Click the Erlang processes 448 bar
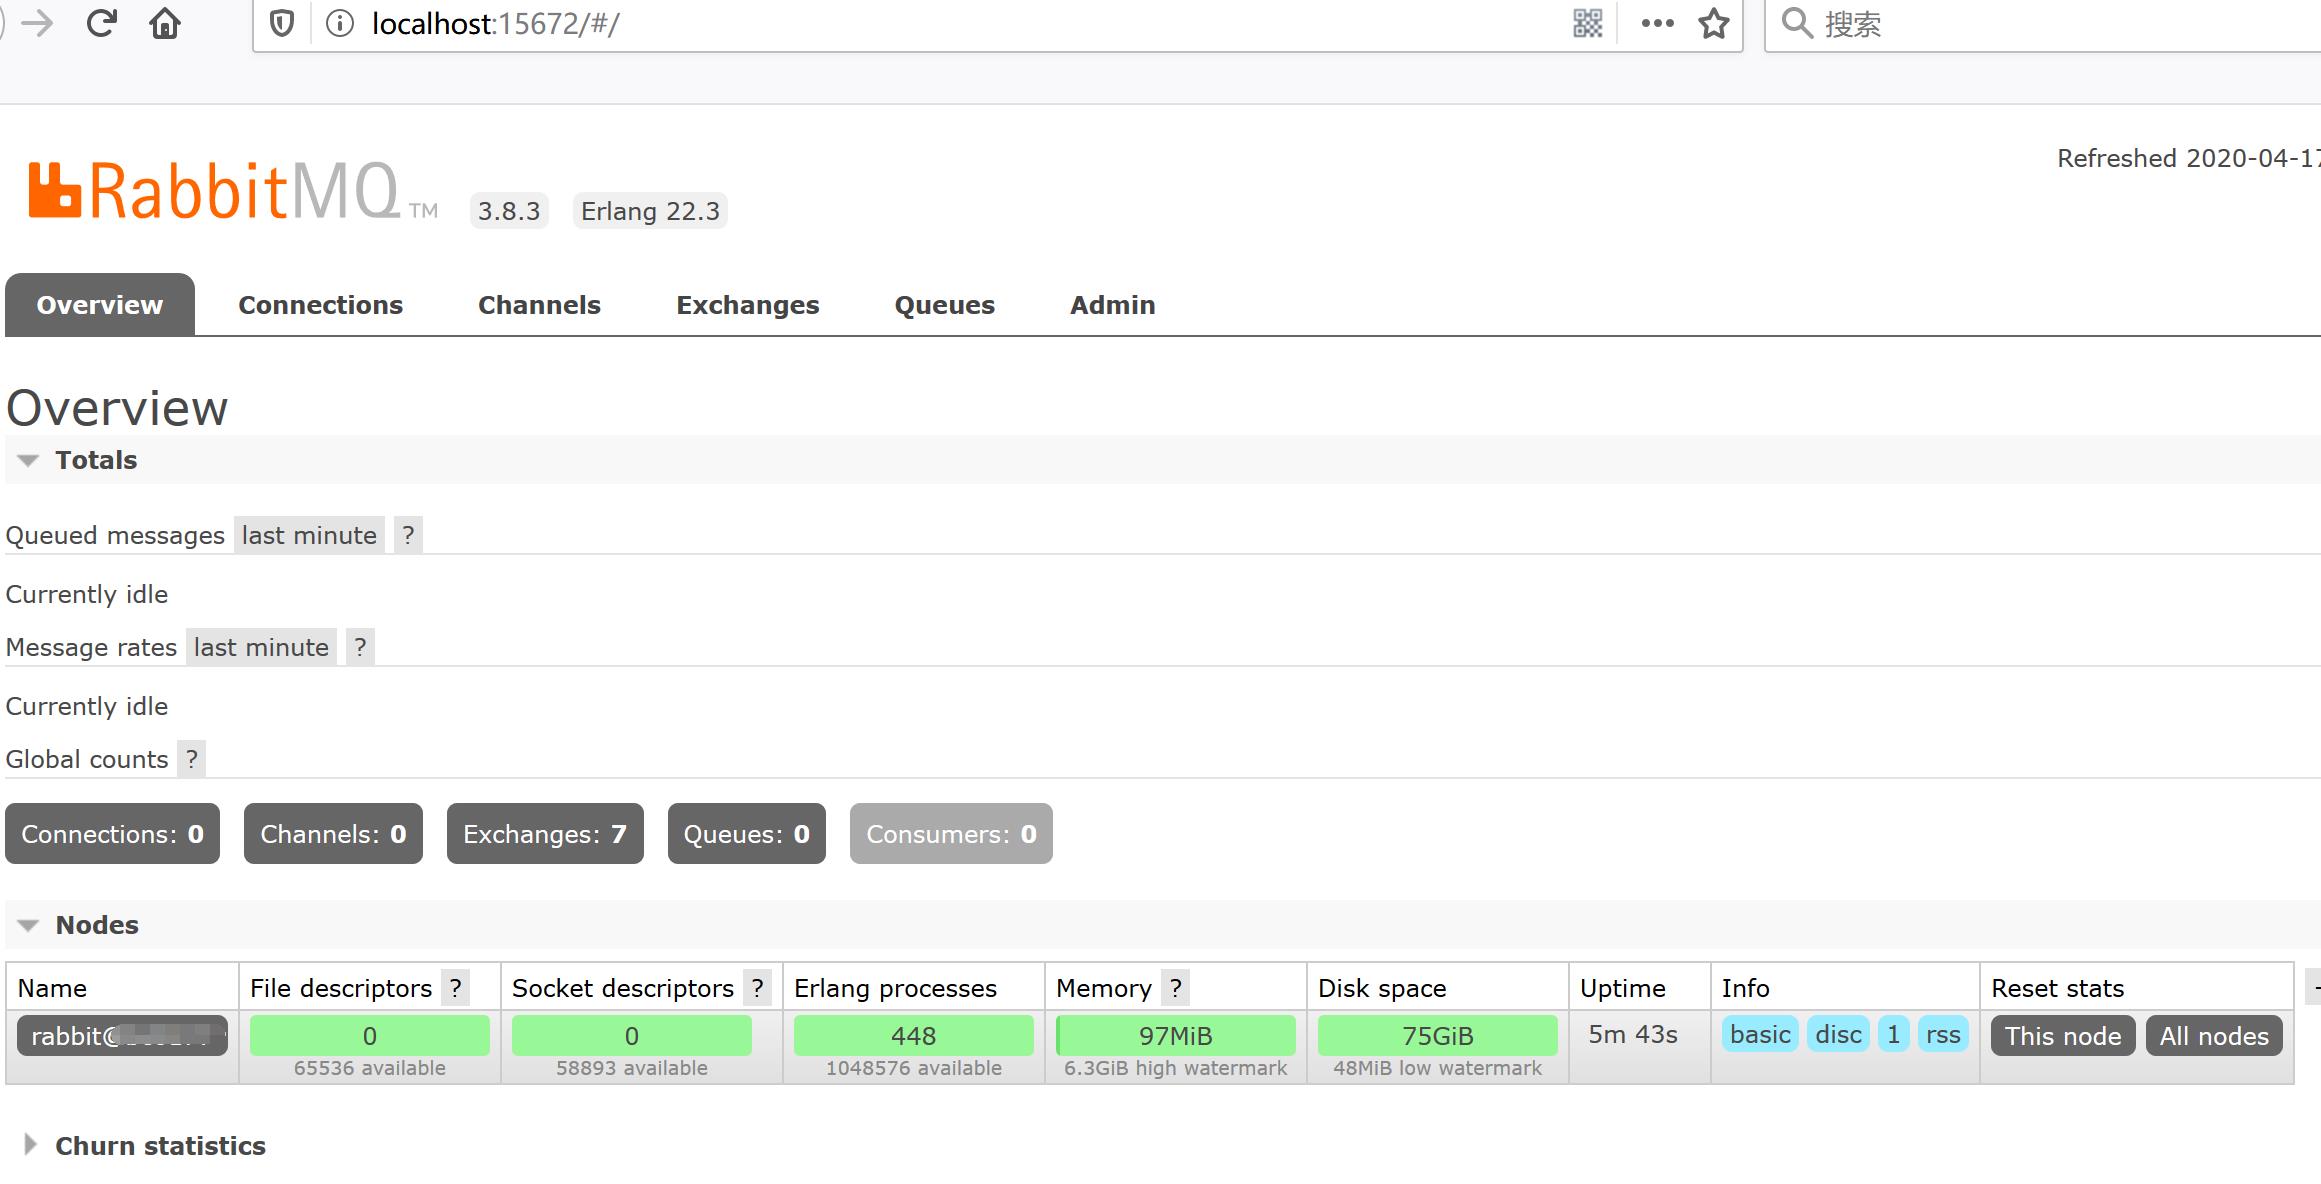Image resolution: width=2321 pixels, height=1184 pixels. (x=914, y=1036)
